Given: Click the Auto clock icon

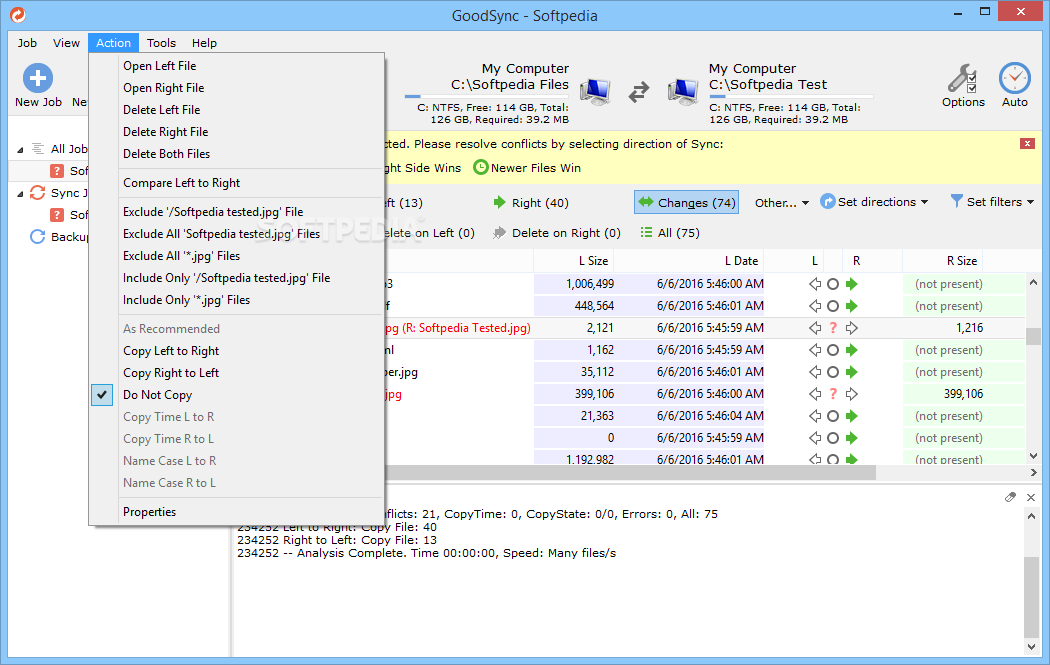Looking at the screenshot, I should pos(1015,78).
